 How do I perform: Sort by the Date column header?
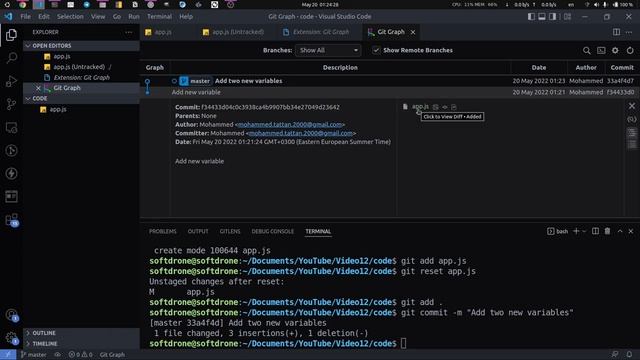coord(539,68)
